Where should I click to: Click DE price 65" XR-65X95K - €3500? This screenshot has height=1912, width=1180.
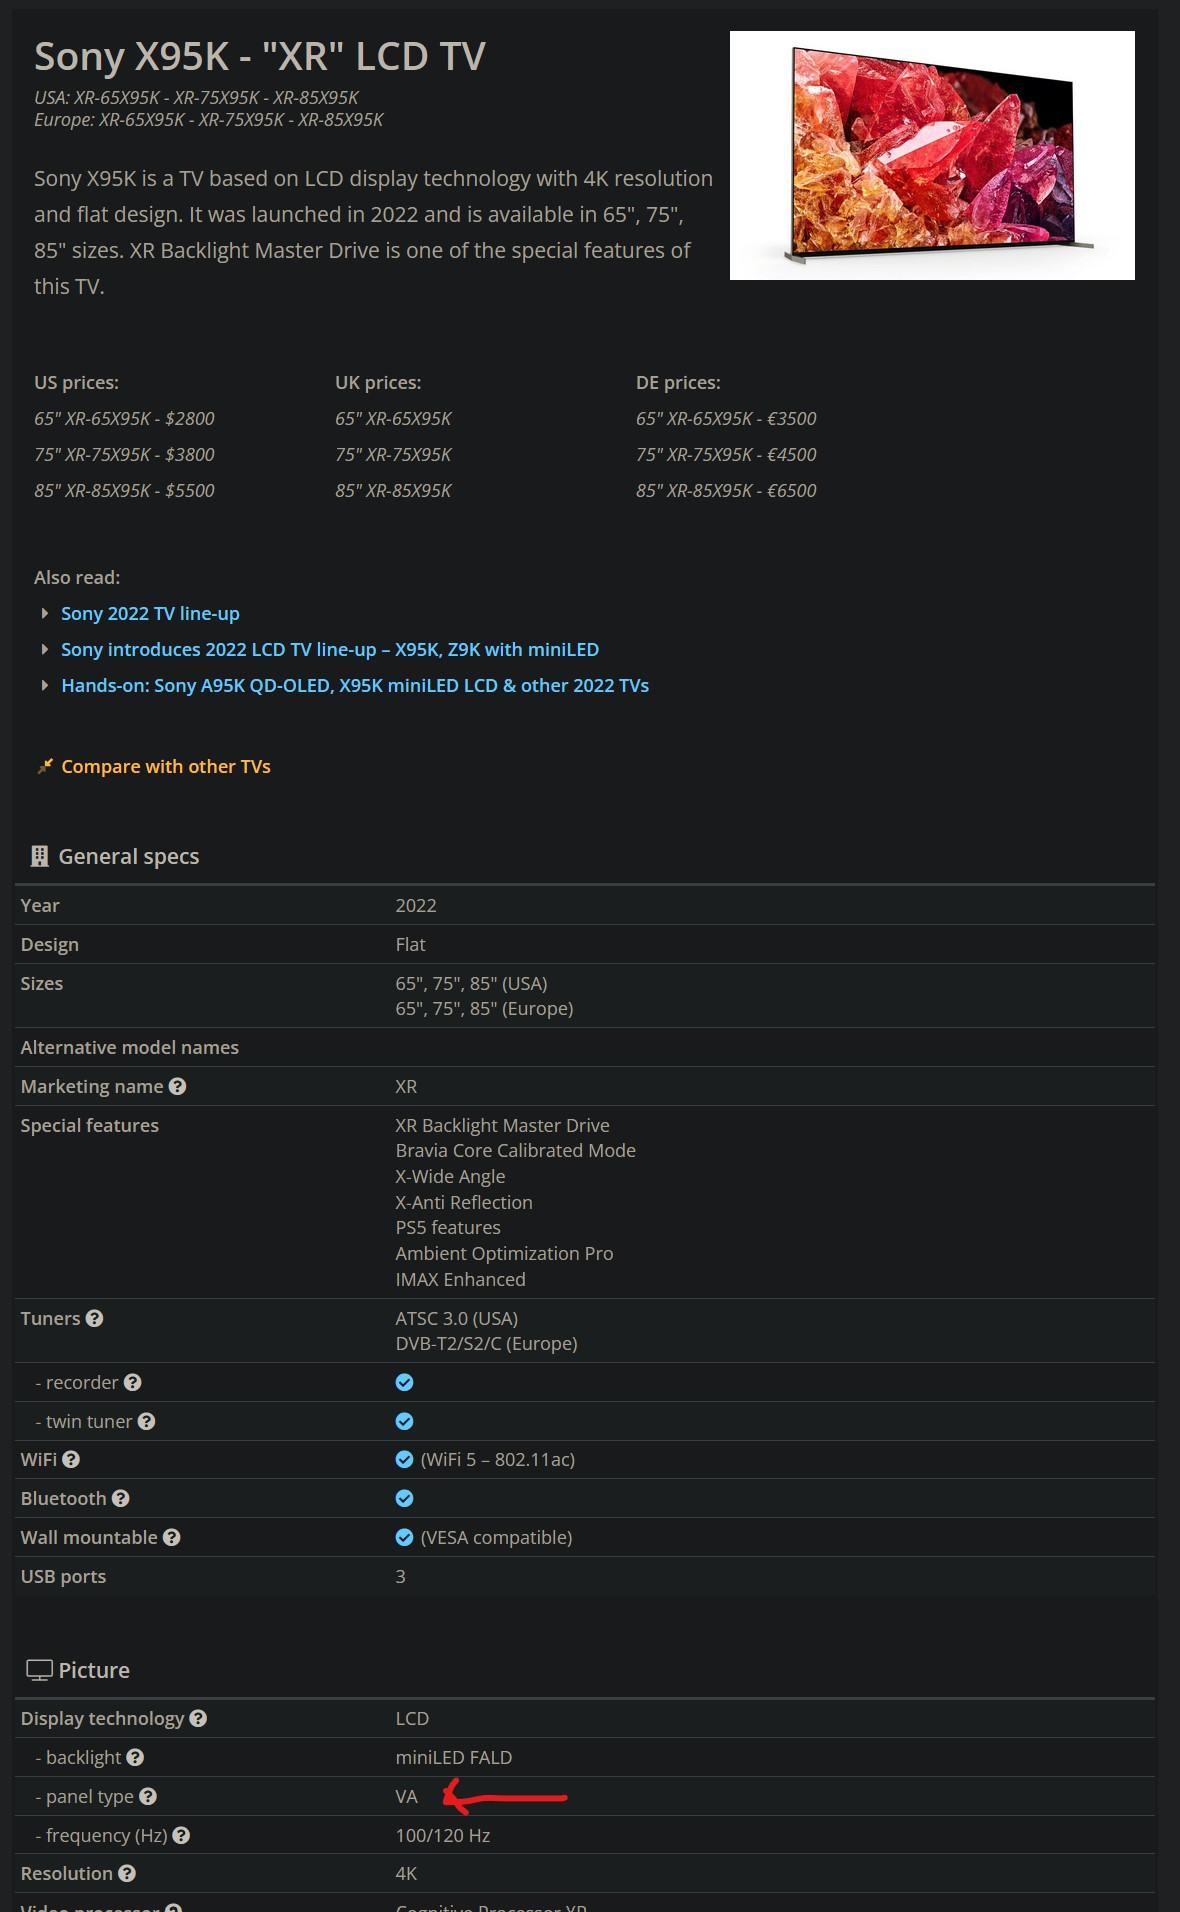point(726,418)
